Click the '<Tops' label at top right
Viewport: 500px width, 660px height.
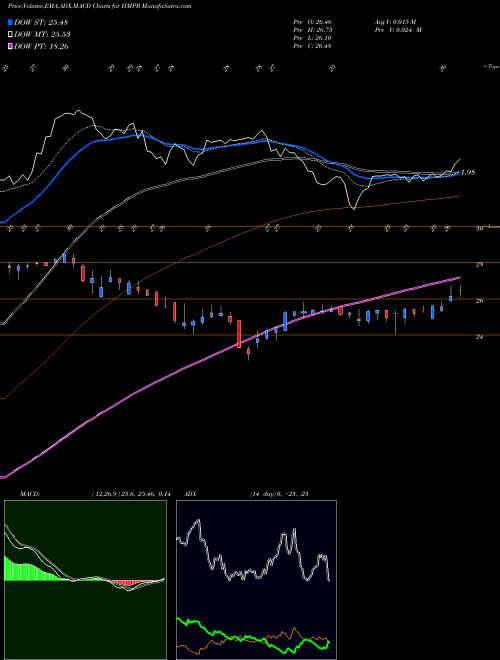(x=491, y=67)
